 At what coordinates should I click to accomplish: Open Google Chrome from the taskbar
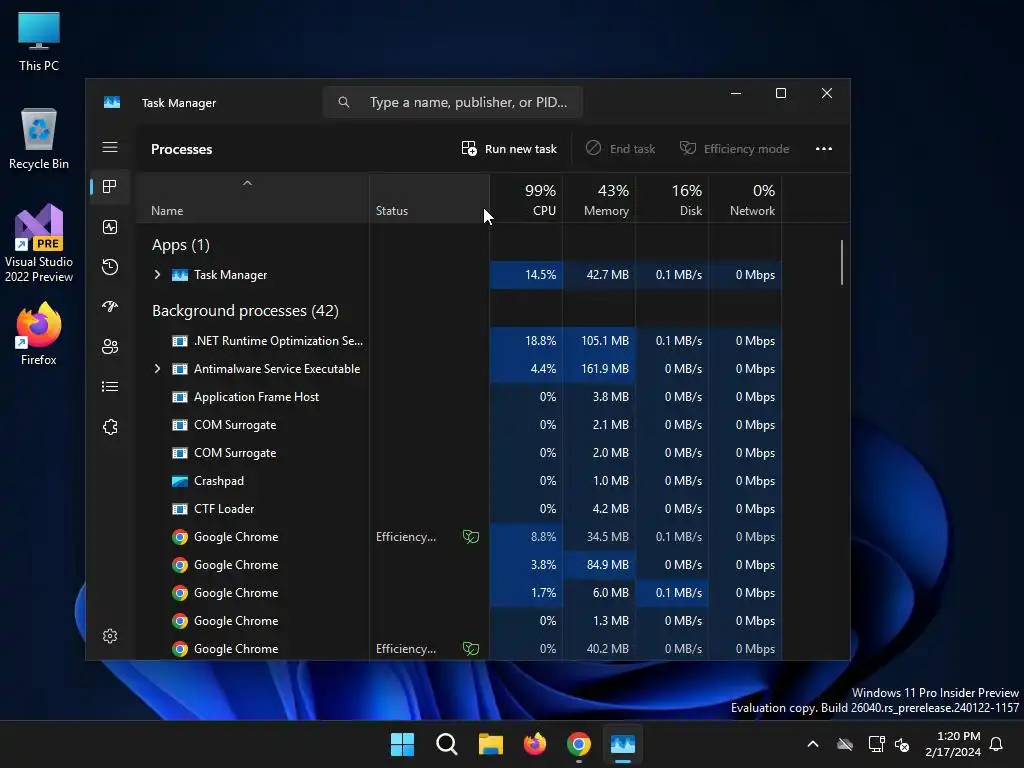(x=579, y=744)
